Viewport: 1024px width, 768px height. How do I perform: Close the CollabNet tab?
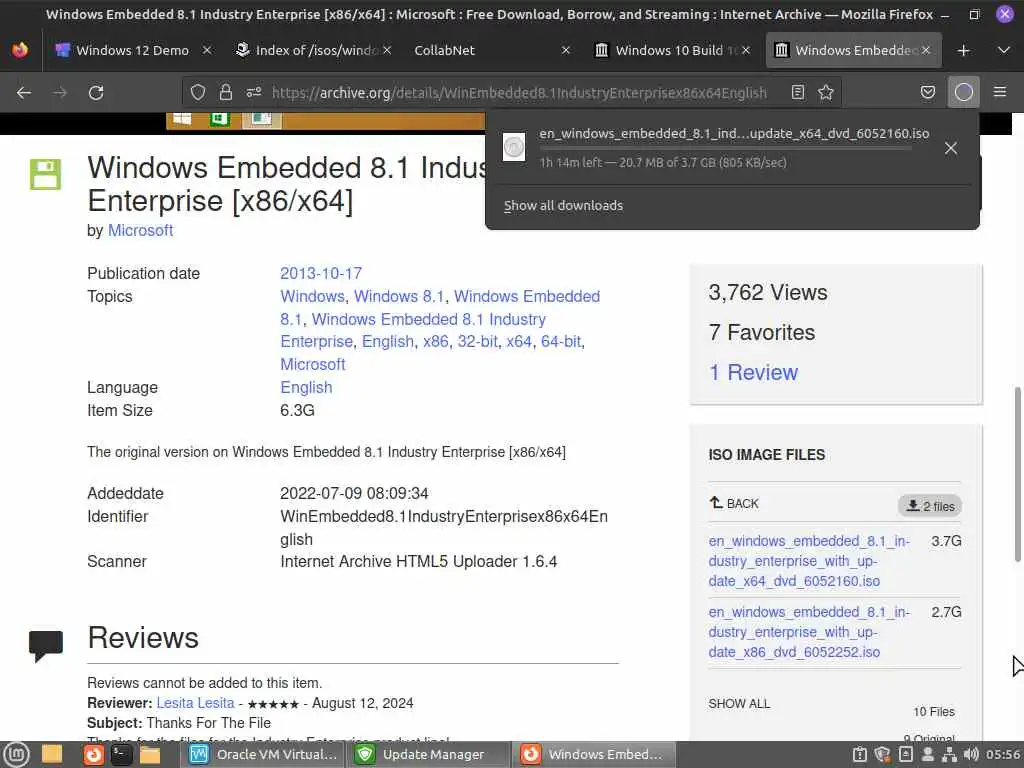(x=566, y=50)
